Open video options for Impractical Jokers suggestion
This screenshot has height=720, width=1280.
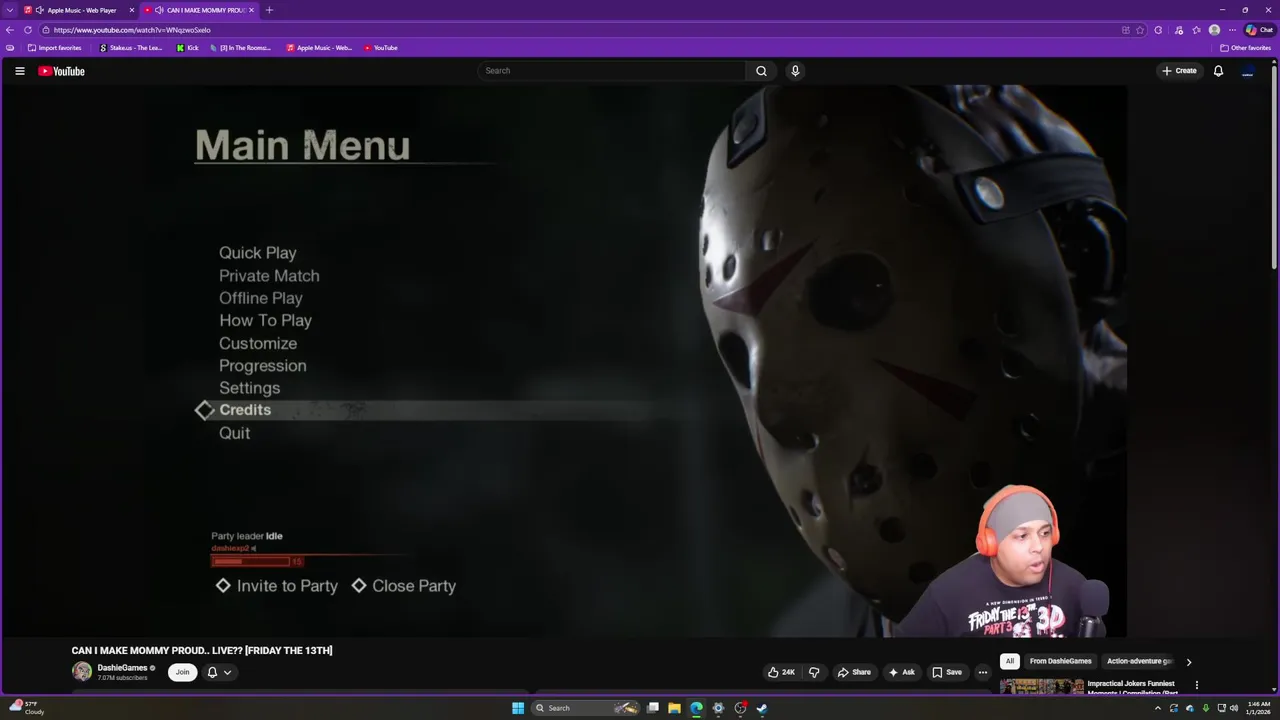point(1197,685)
